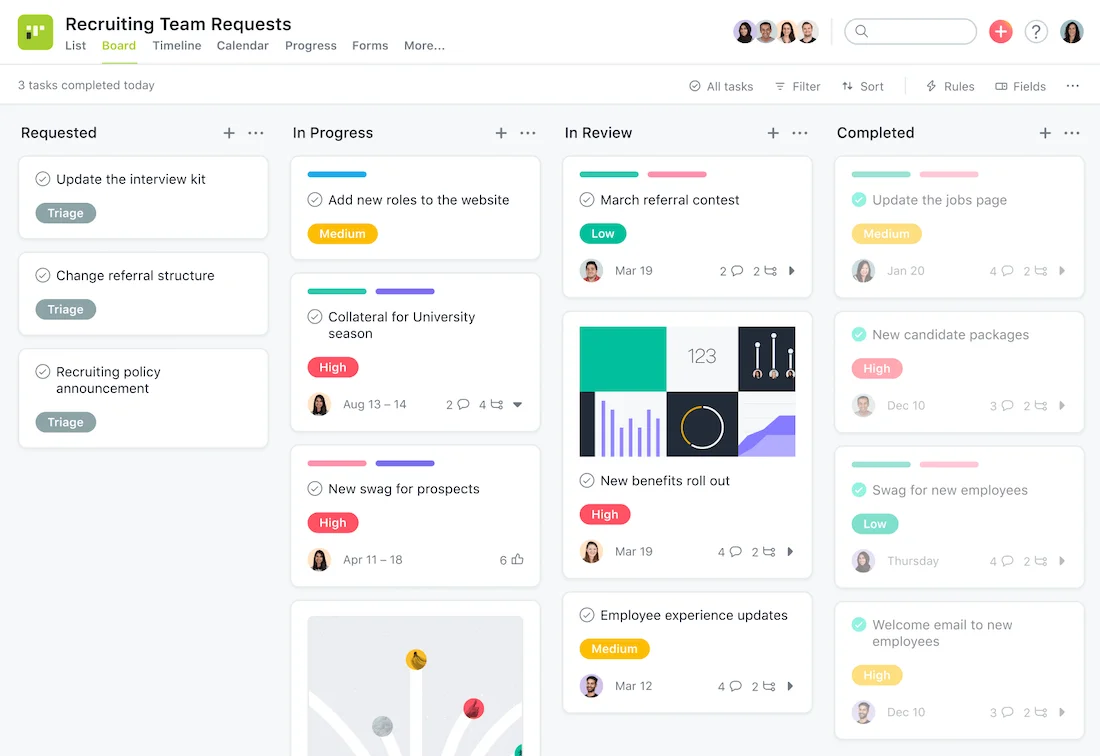Screen dimensions: 1100x756
Task: Click the Sort icon in the toolbar
Action: tap(846, 86)
